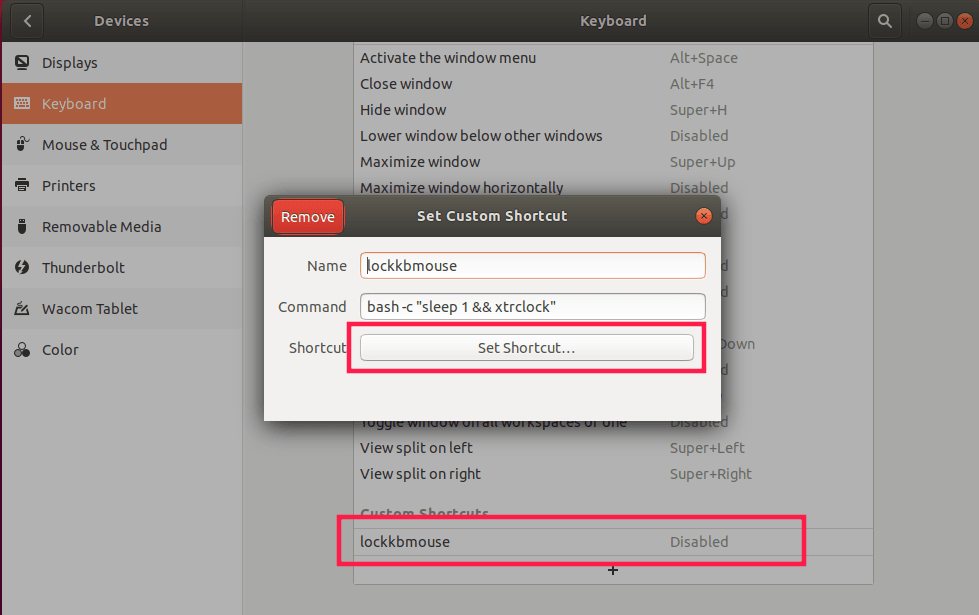Click the Command text field
979x615 pixels.
point(532,307)
